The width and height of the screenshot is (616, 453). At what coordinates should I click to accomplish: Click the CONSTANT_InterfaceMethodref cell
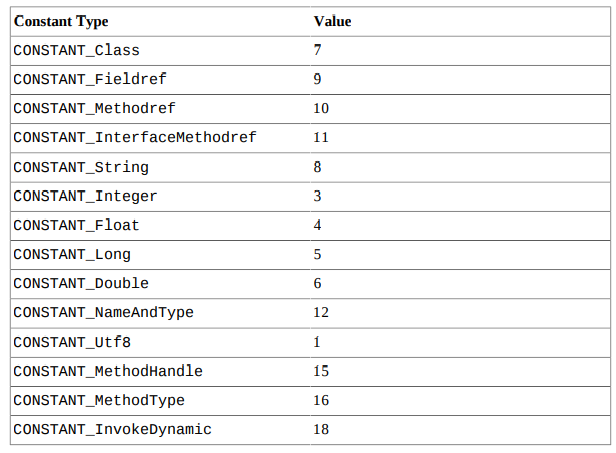134,137
